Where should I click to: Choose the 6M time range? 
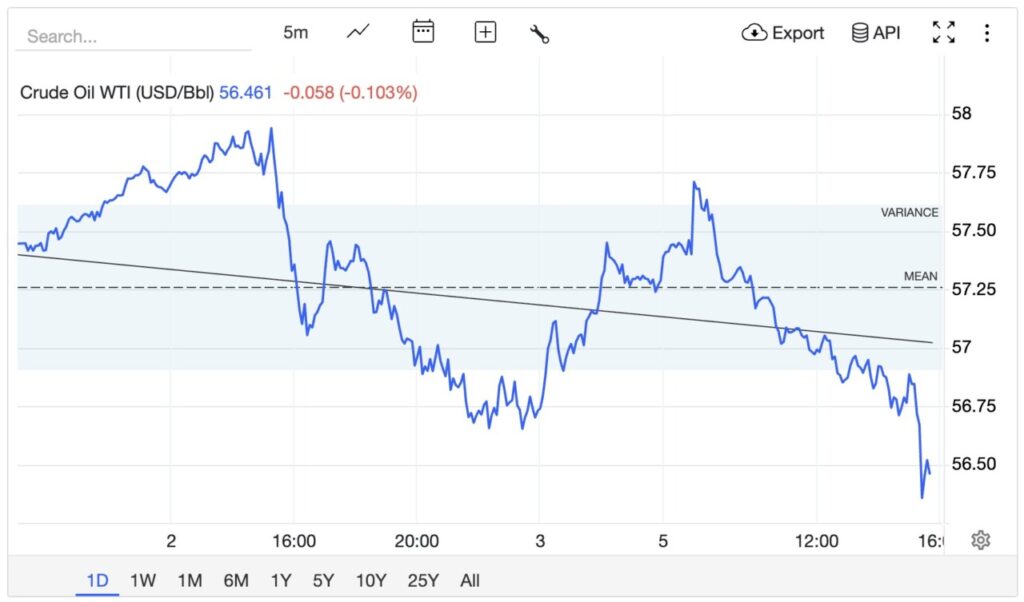tap(236, 580)
